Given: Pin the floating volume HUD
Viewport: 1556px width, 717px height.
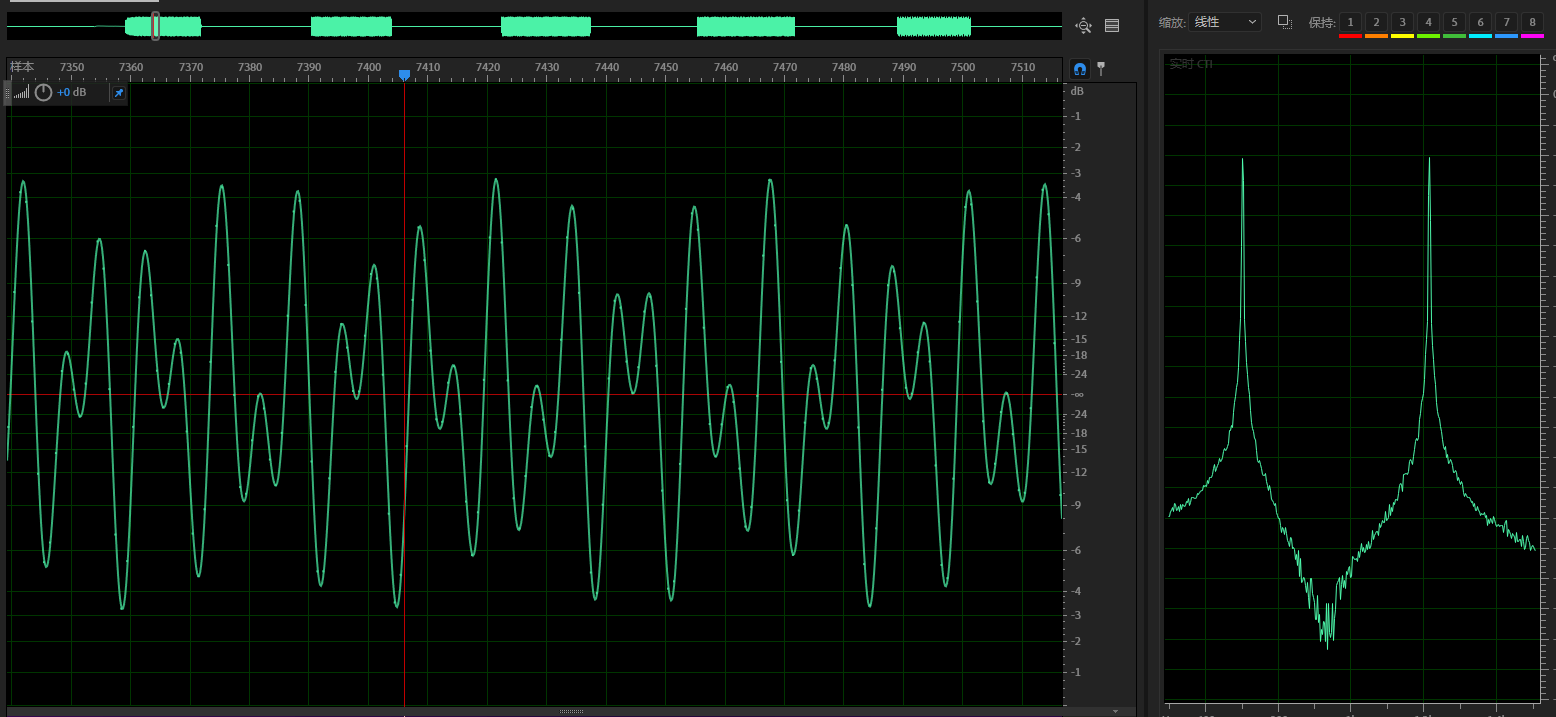Looking at the screenshot, I should click(x=118, y=93).
